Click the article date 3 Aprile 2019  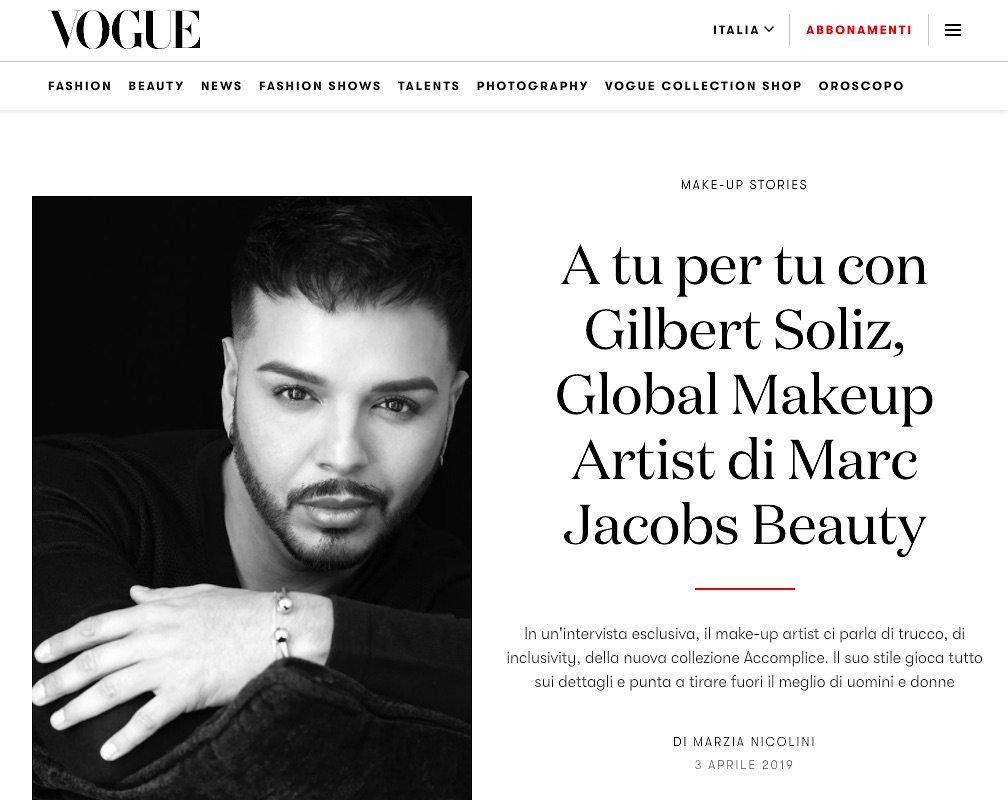[x=744, y=765]
